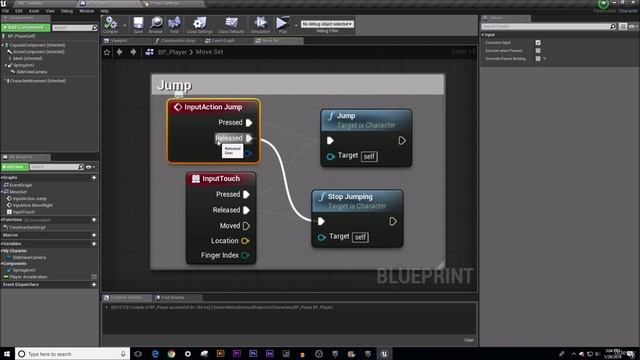Click the BP_Player breadcrumb link
The height and width of the screenshot is (360, 640).
pyautogui.click(x=172, y=52)
